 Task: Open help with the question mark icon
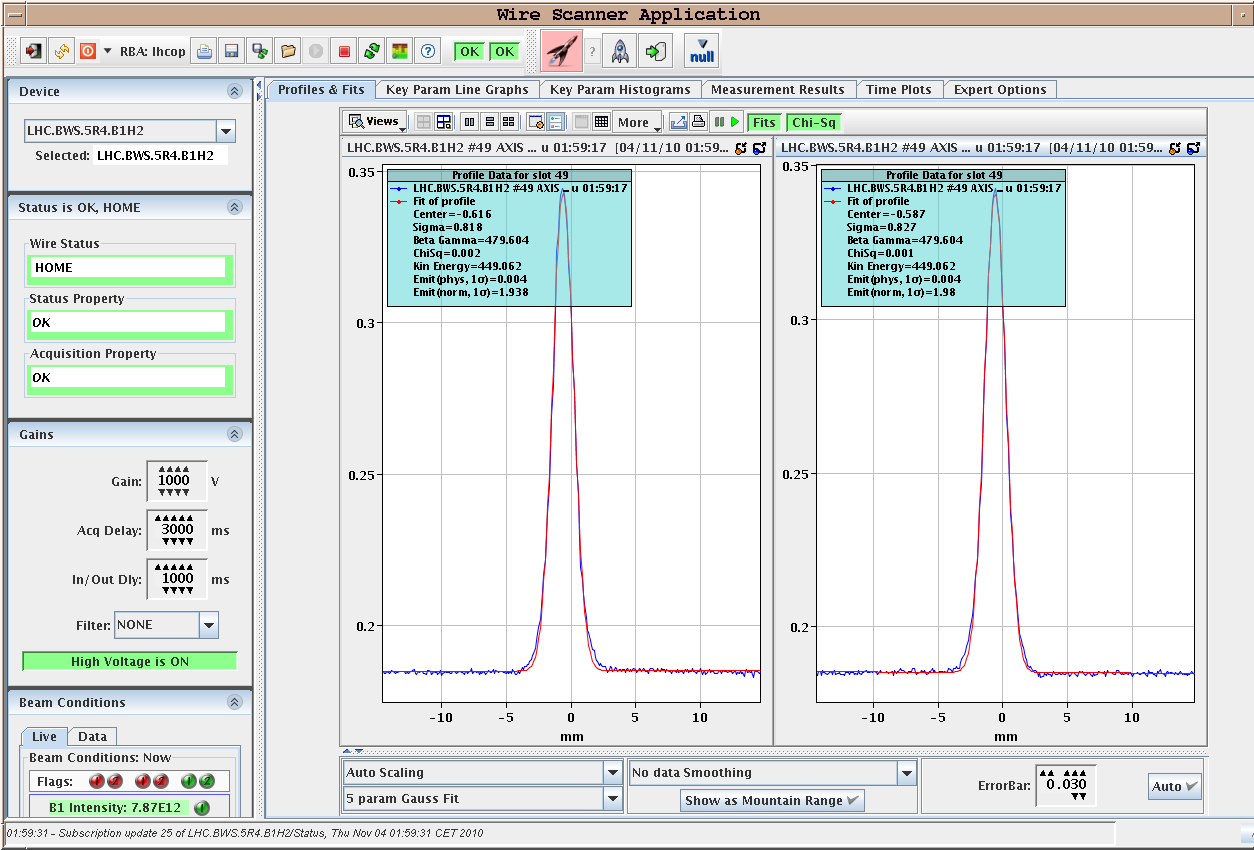428,51
